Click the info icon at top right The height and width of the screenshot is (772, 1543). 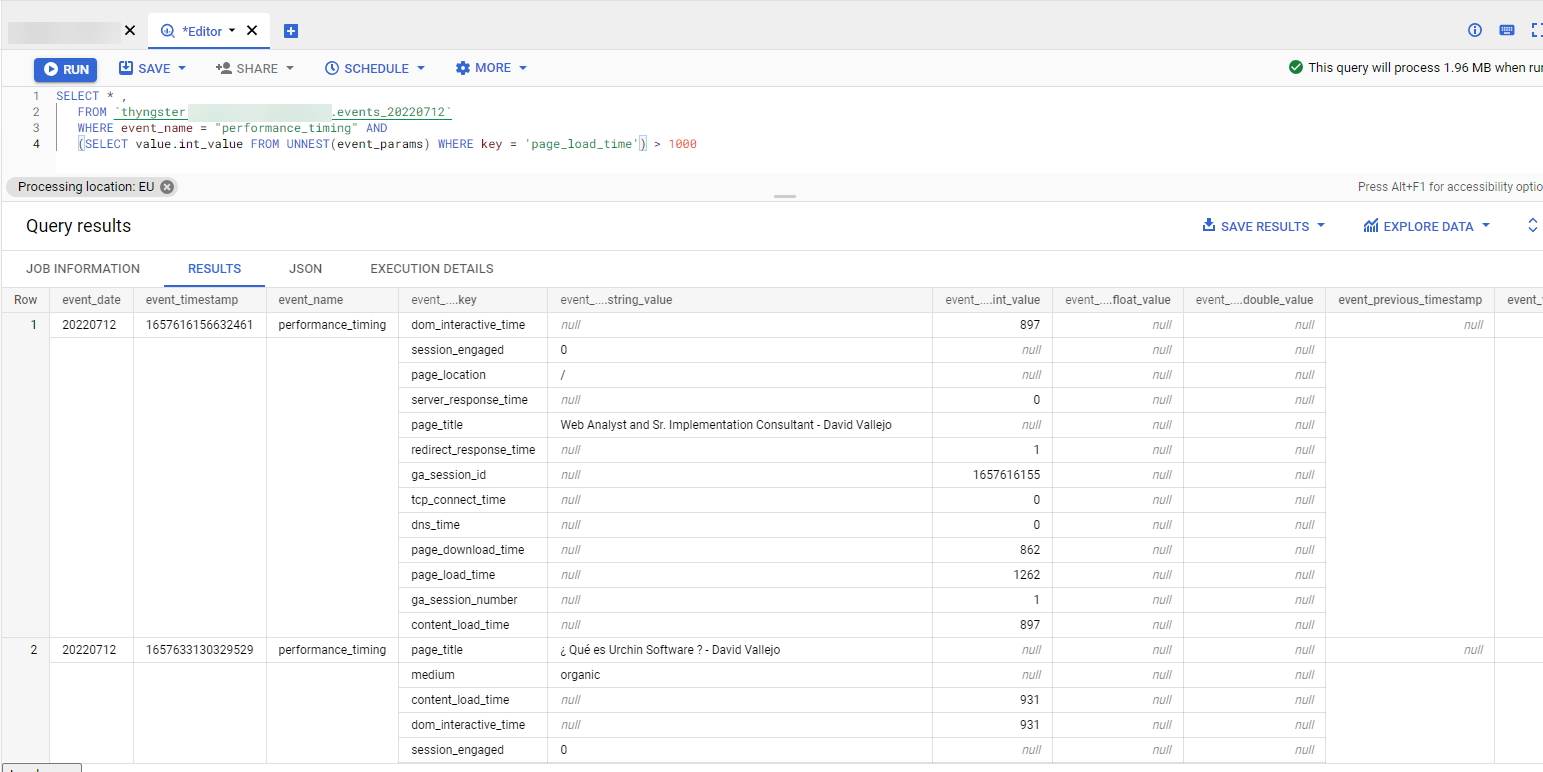pos(1474,30)
